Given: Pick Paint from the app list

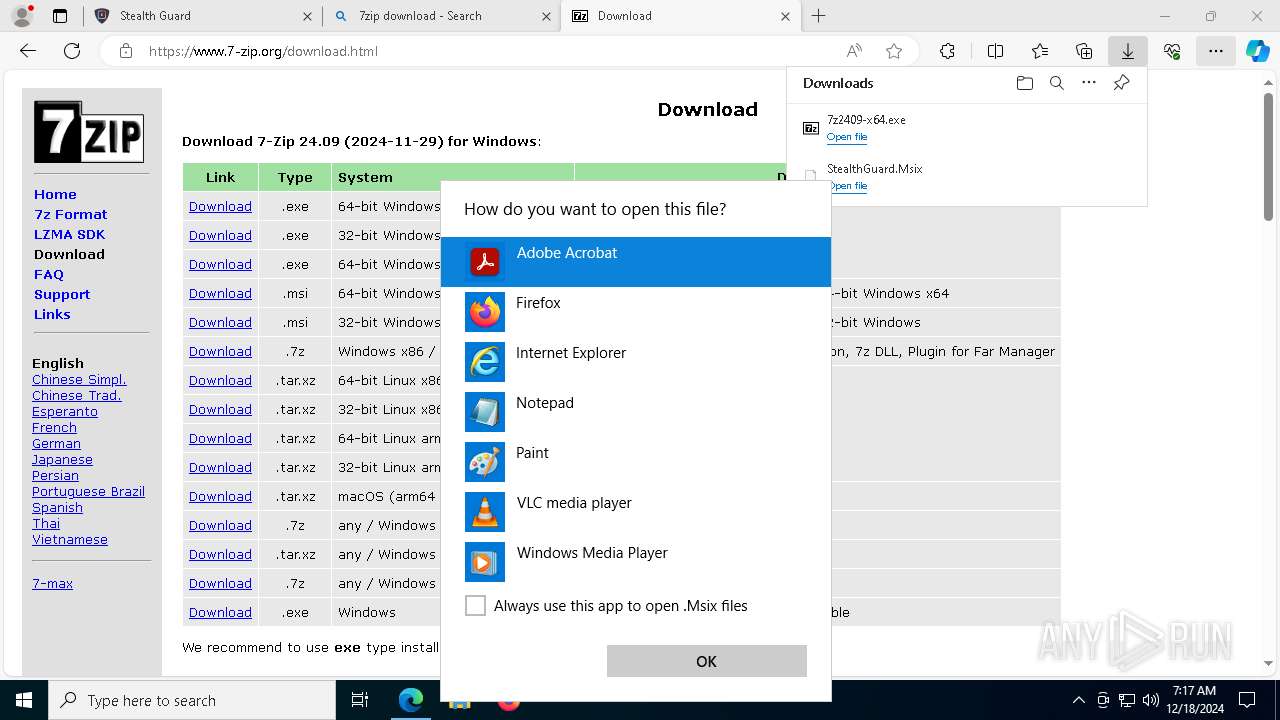Looking at the screenshot, I should pos(636,462).
